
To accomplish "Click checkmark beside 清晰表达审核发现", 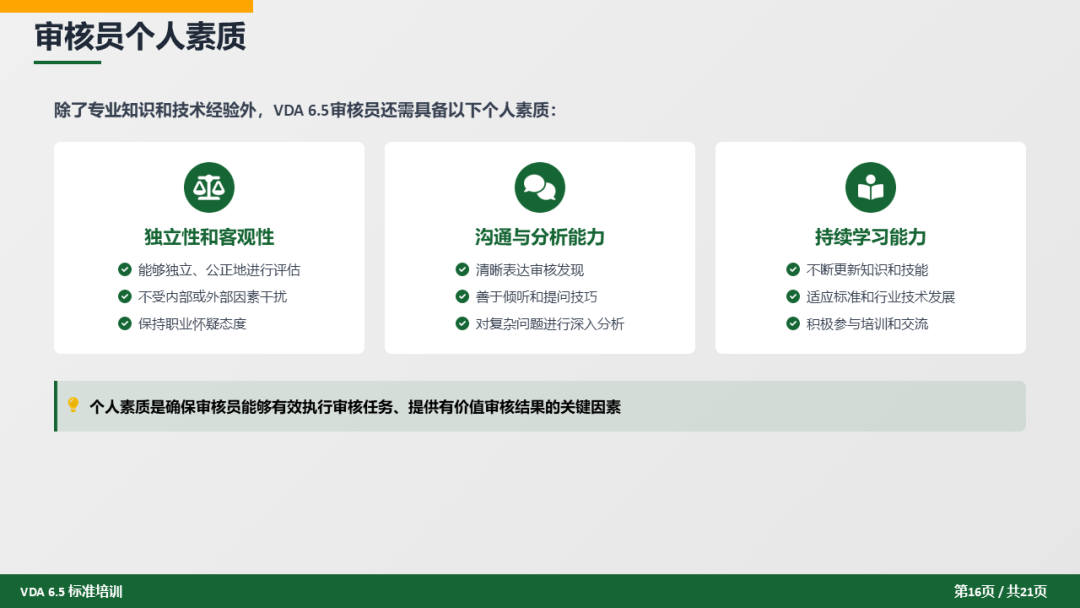I will (x=462, y=270).
